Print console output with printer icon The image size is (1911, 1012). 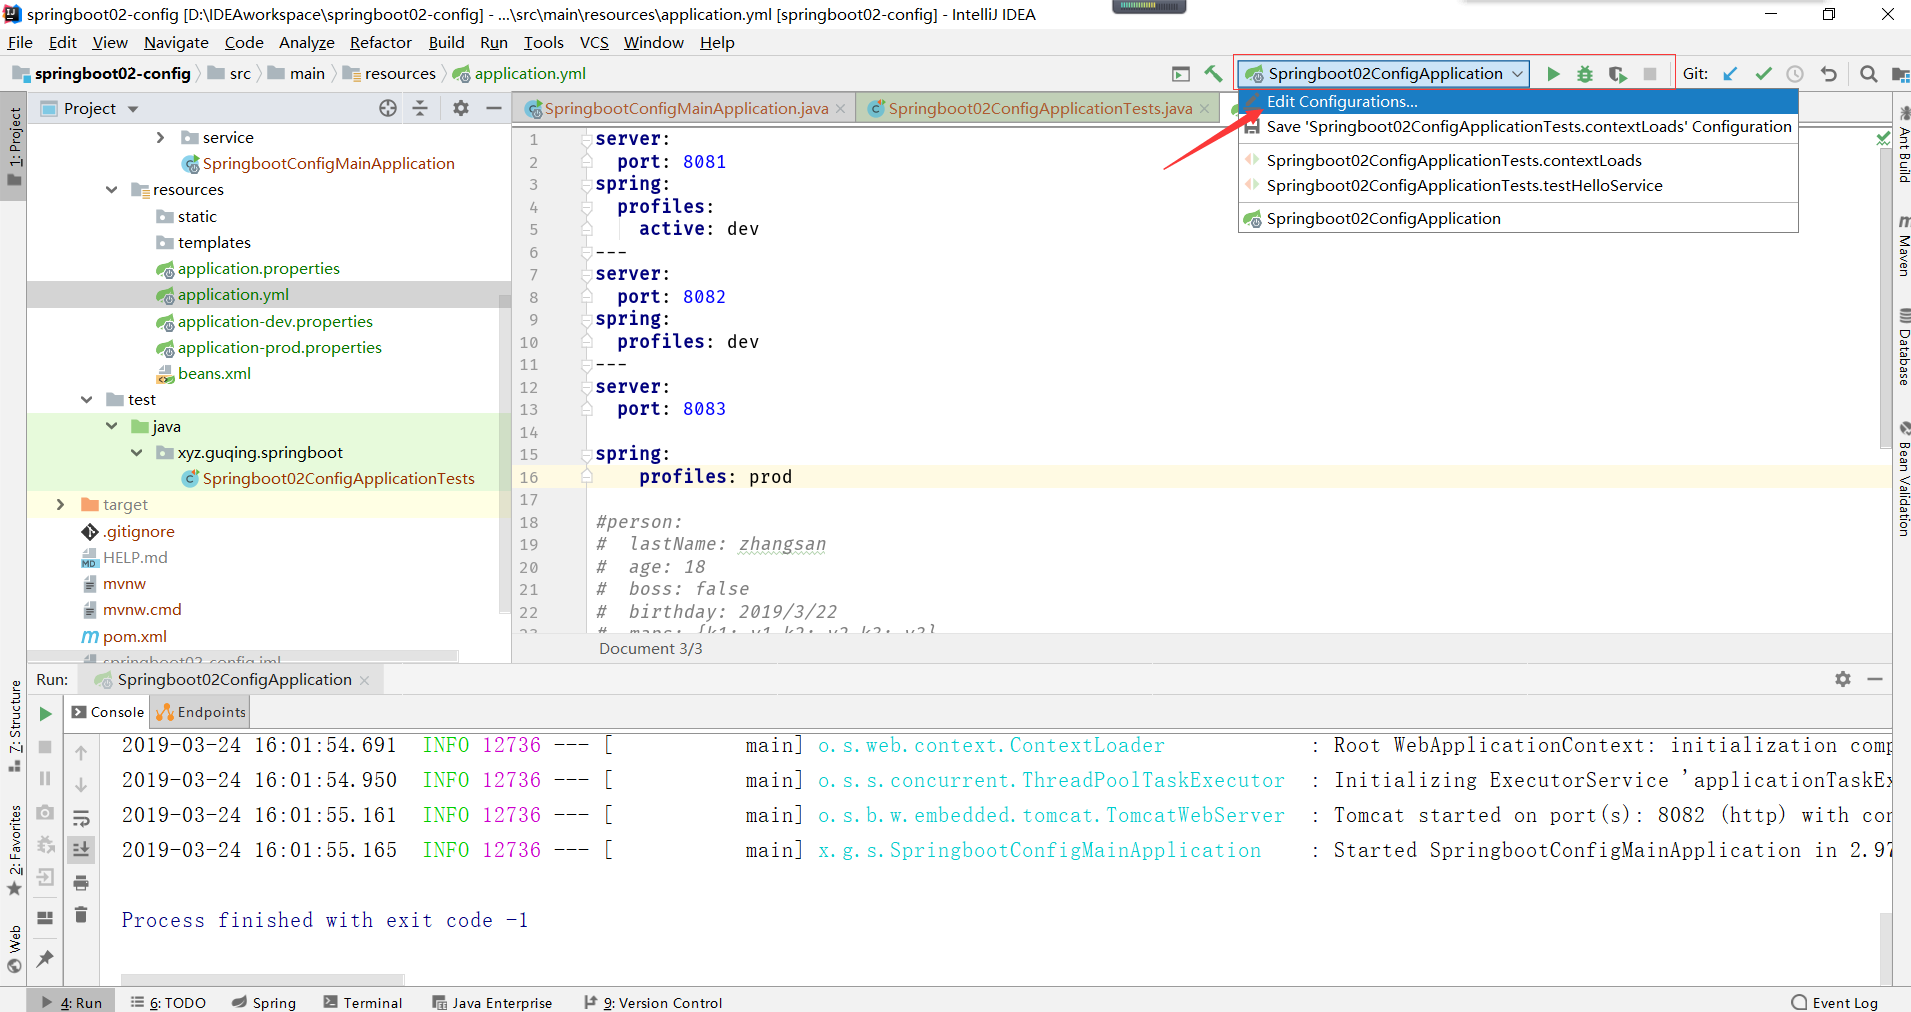[x=81, y=883]
